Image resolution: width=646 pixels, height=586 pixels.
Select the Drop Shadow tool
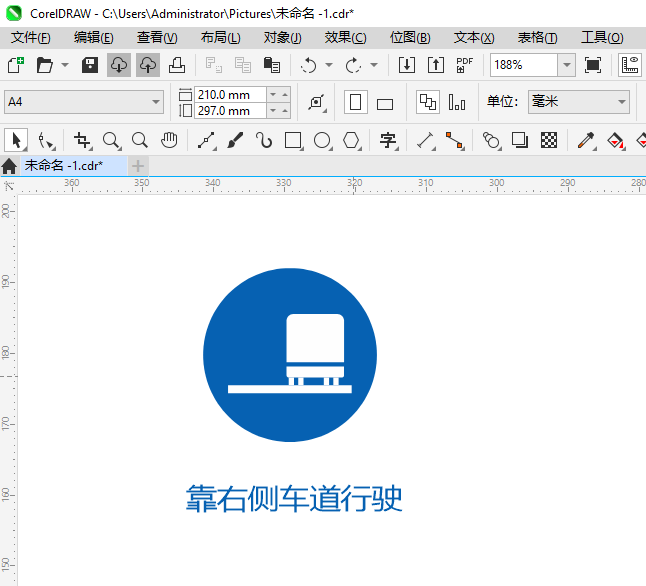coord(520,141)
